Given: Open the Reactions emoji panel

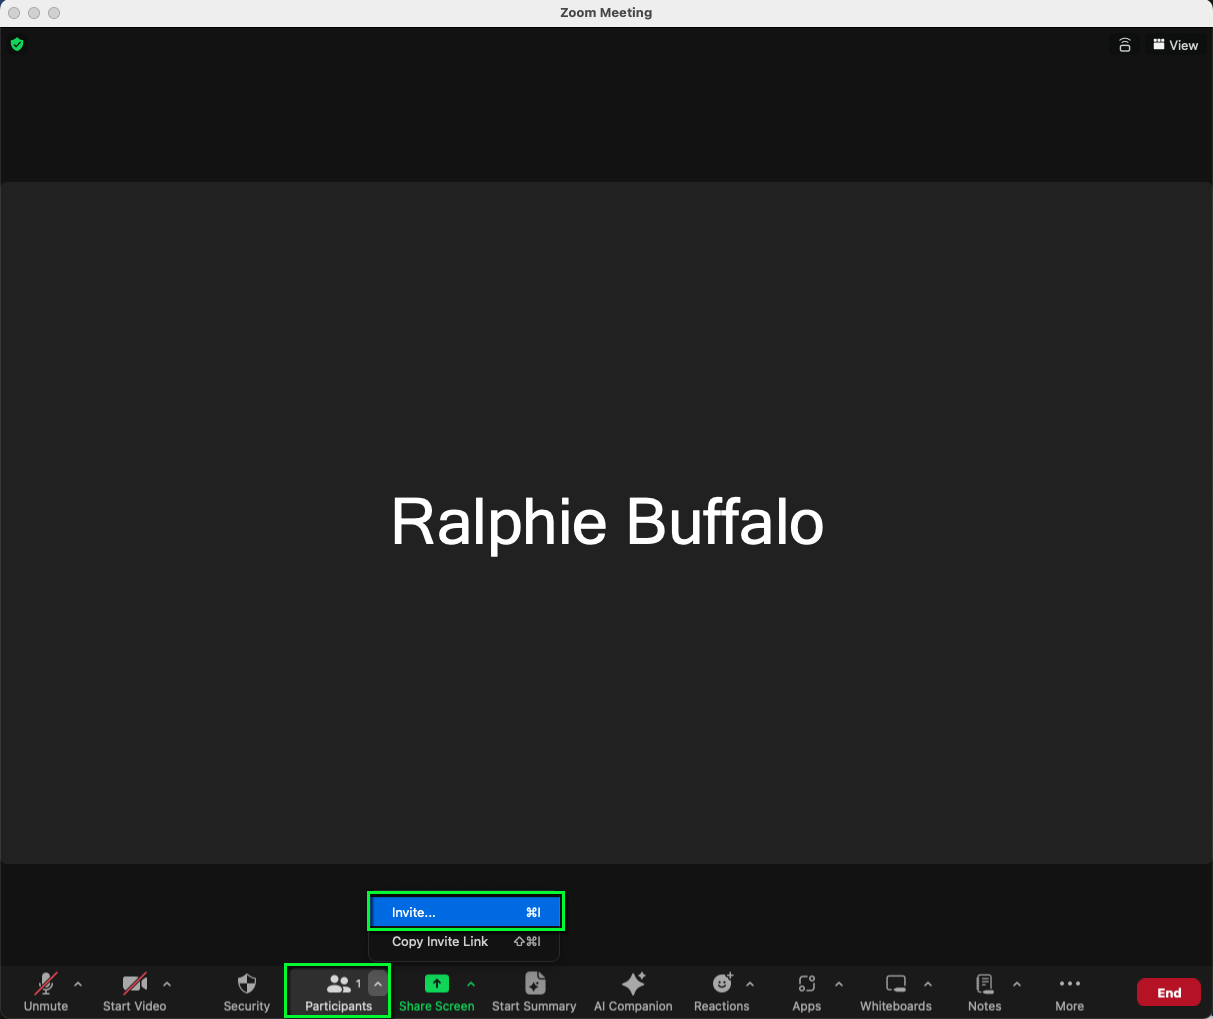Looking at the screenshot, I should click(722, 984).
